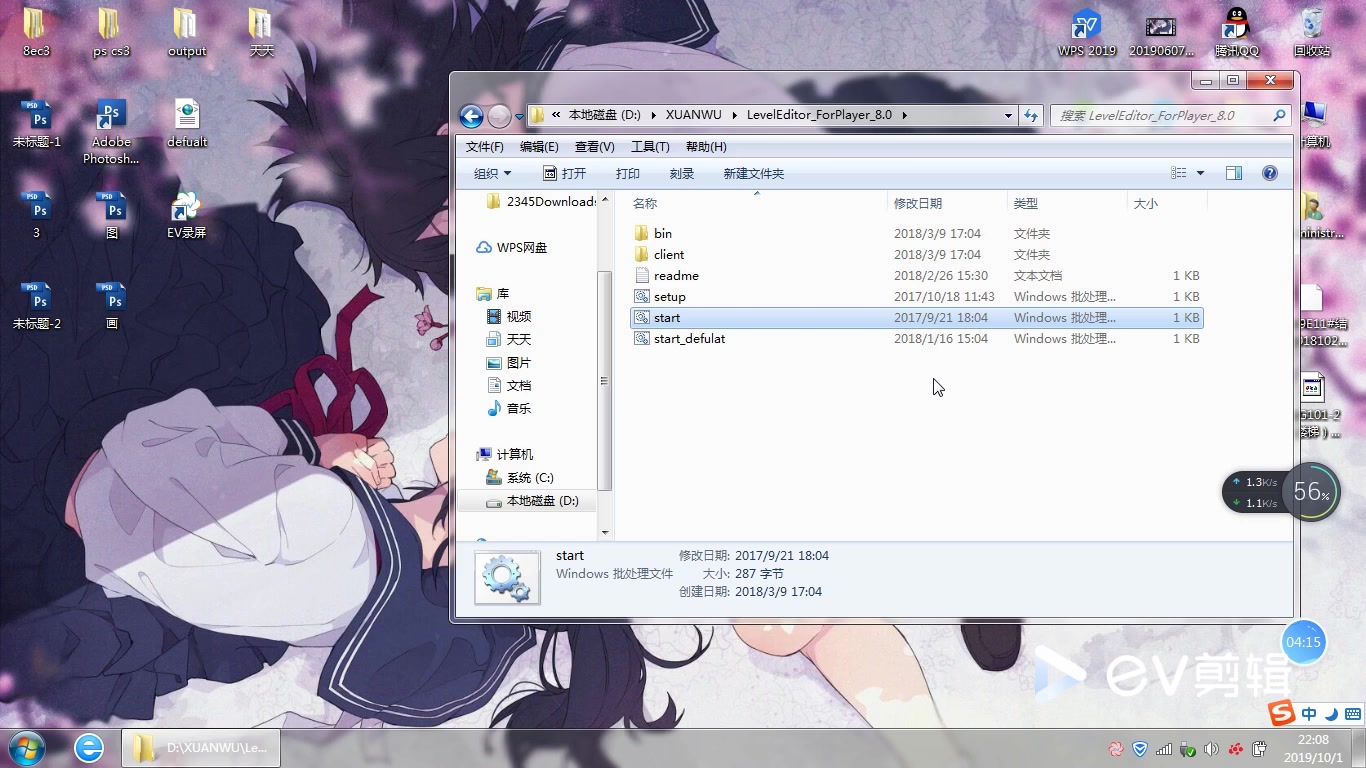The image size is (1366, 768).
Task: Open the network signal tray icon
Action: click(1164, 749)
